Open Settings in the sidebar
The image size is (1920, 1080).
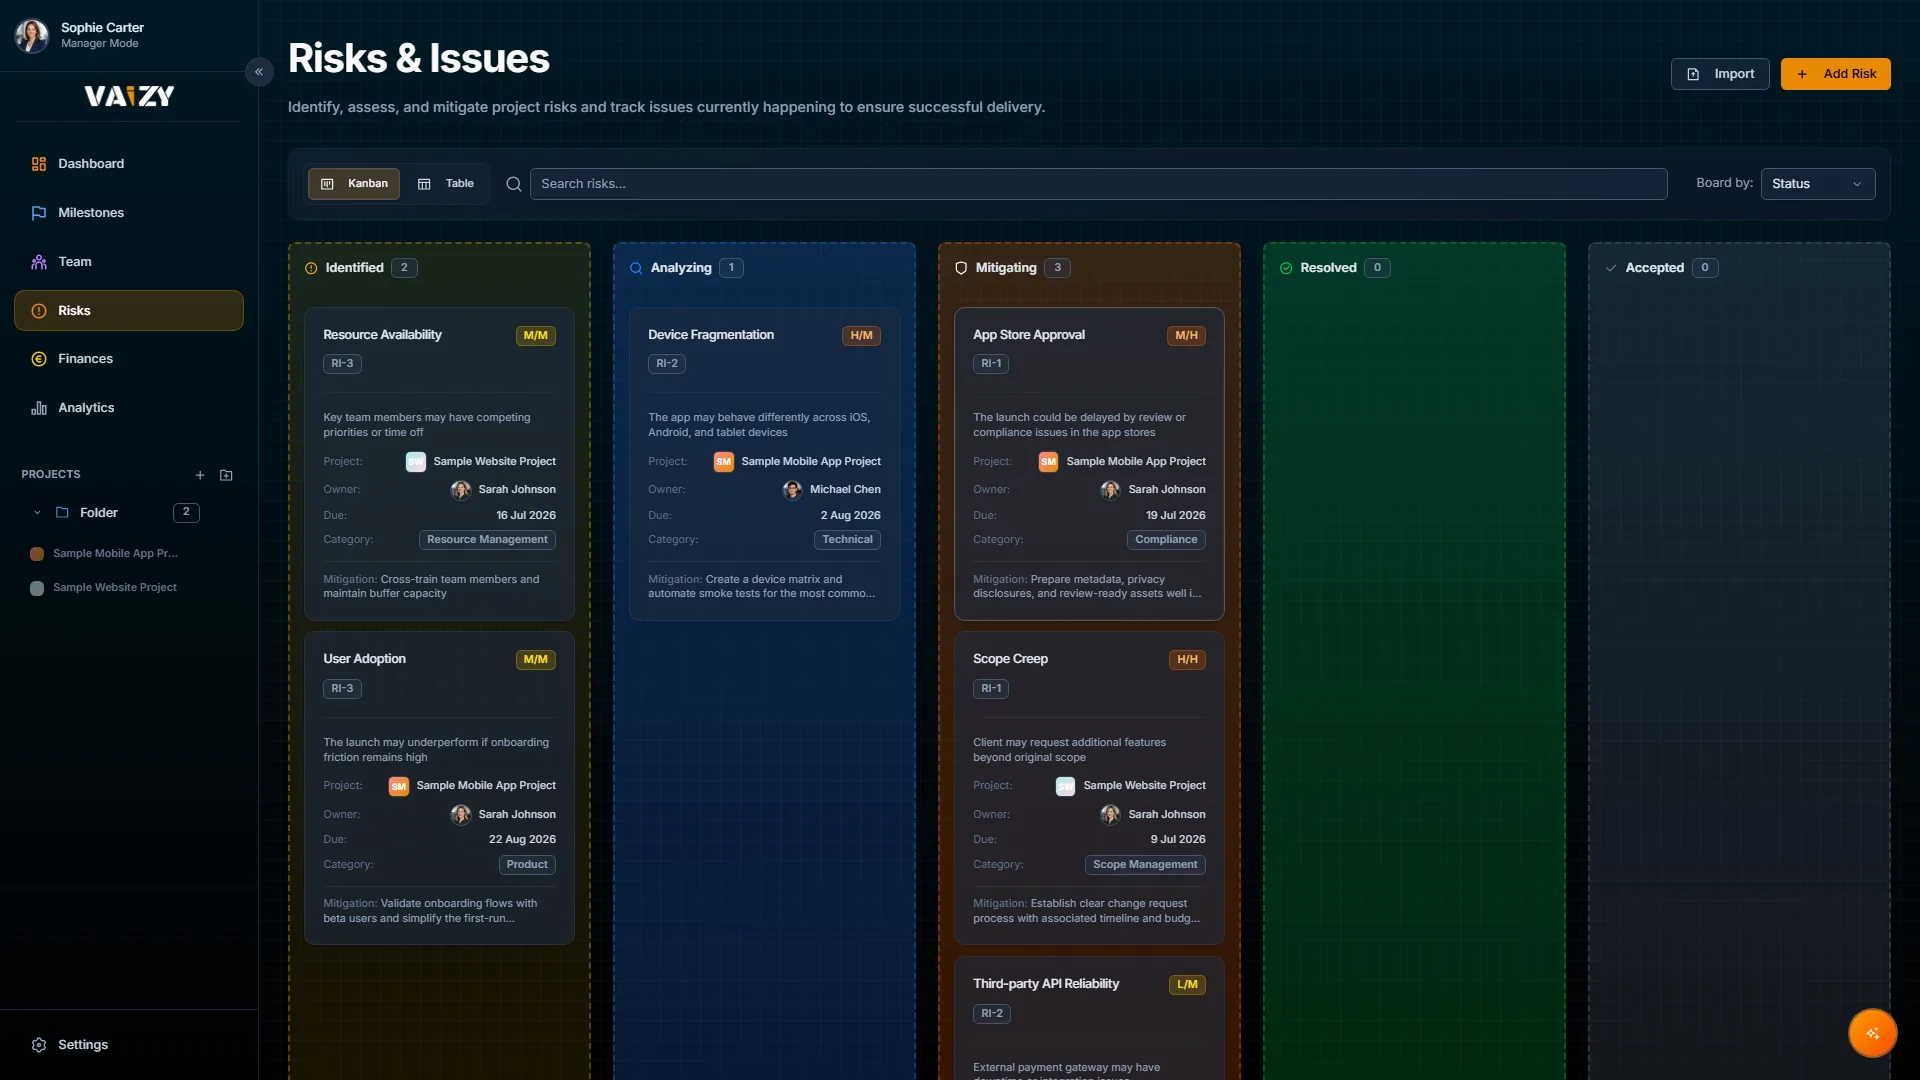129,1045
